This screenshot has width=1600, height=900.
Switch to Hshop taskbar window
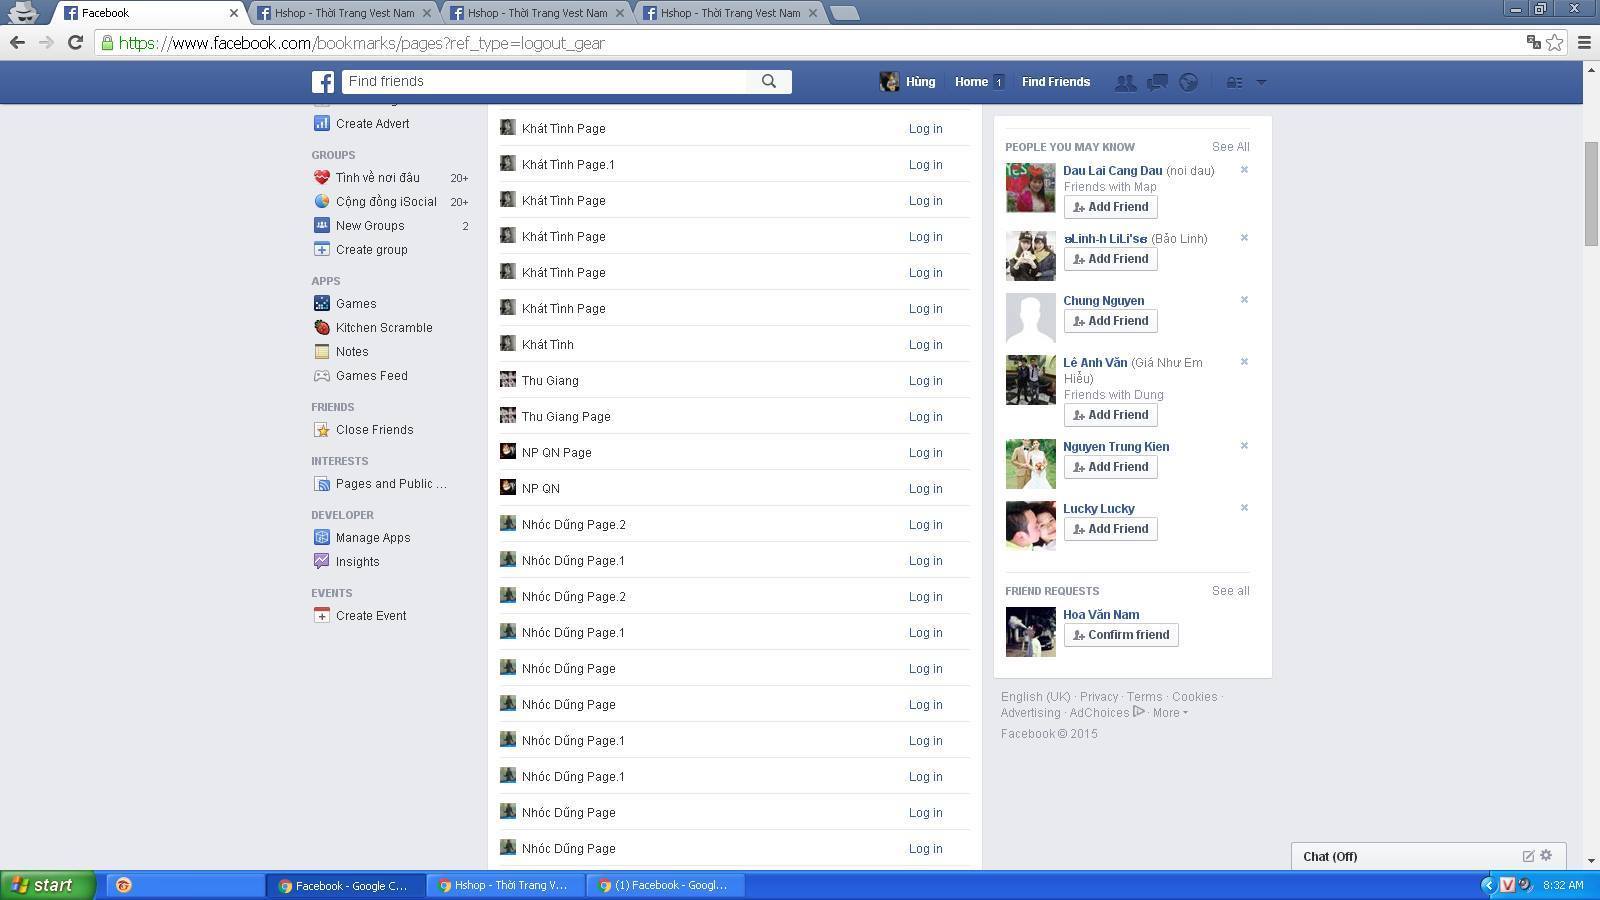click(x=507, y=885)
